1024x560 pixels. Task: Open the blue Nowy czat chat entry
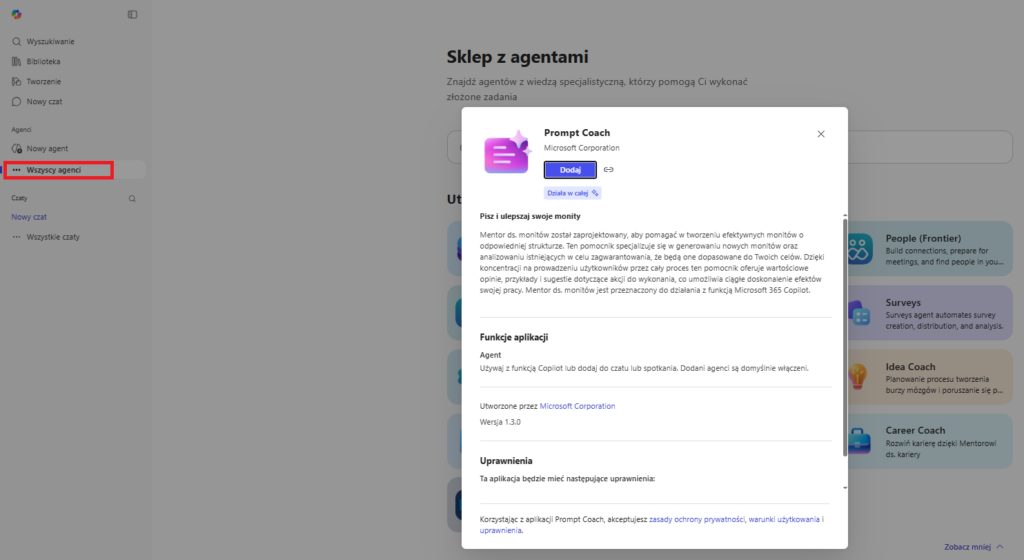(x=29, y=217)
